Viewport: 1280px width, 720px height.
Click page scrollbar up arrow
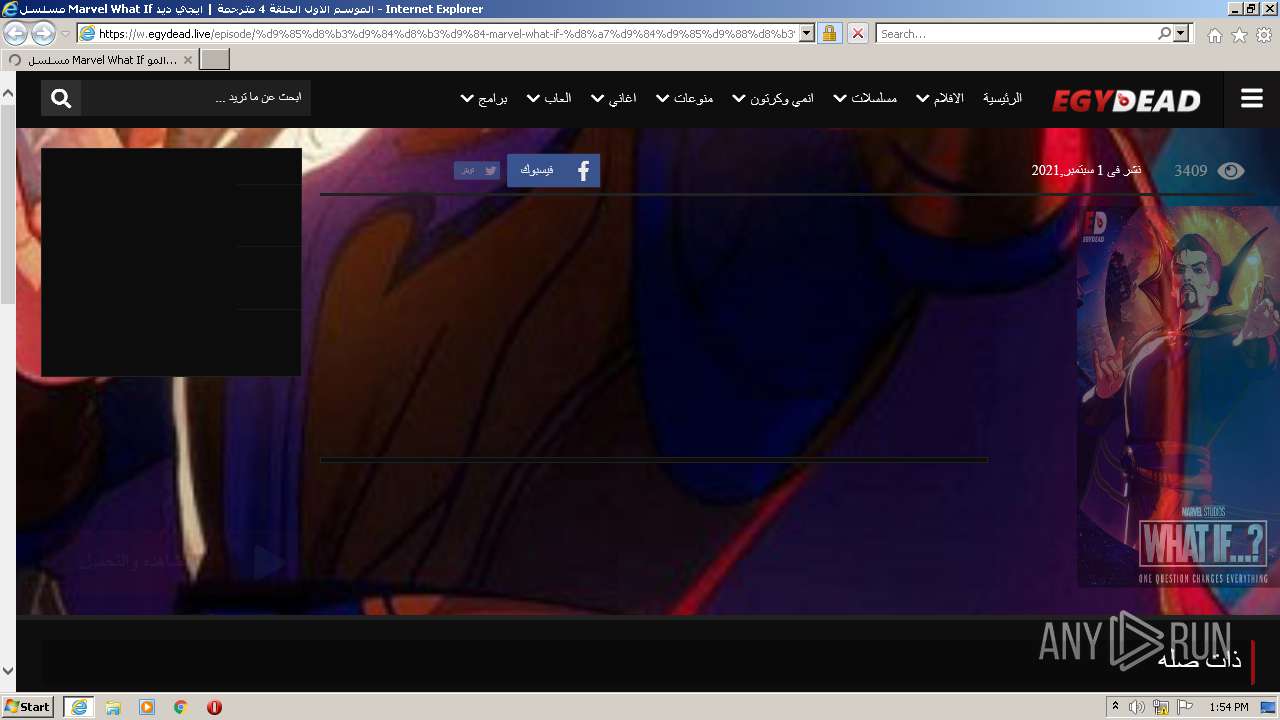(8, 93)
